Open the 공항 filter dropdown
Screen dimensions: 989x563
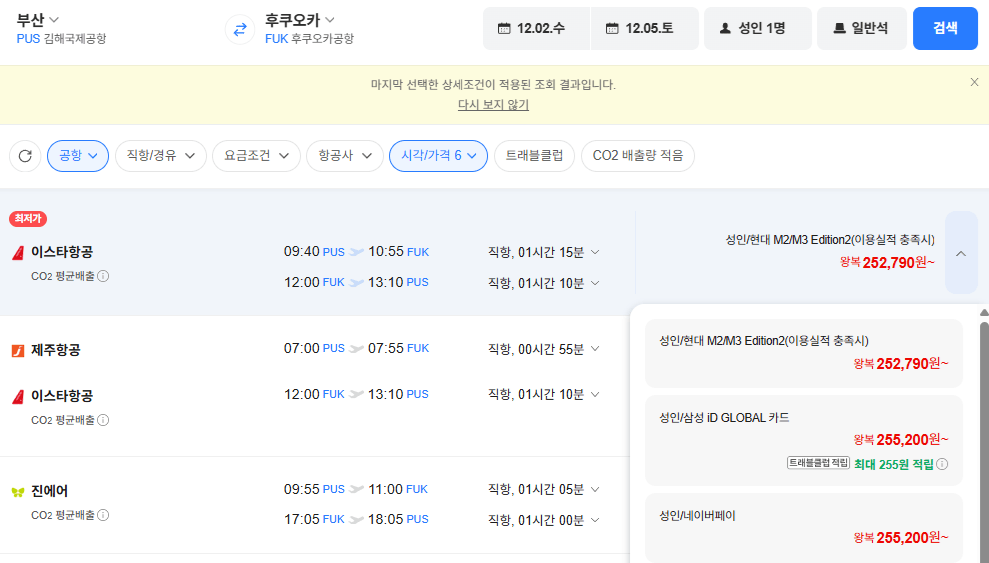(78, 156)
